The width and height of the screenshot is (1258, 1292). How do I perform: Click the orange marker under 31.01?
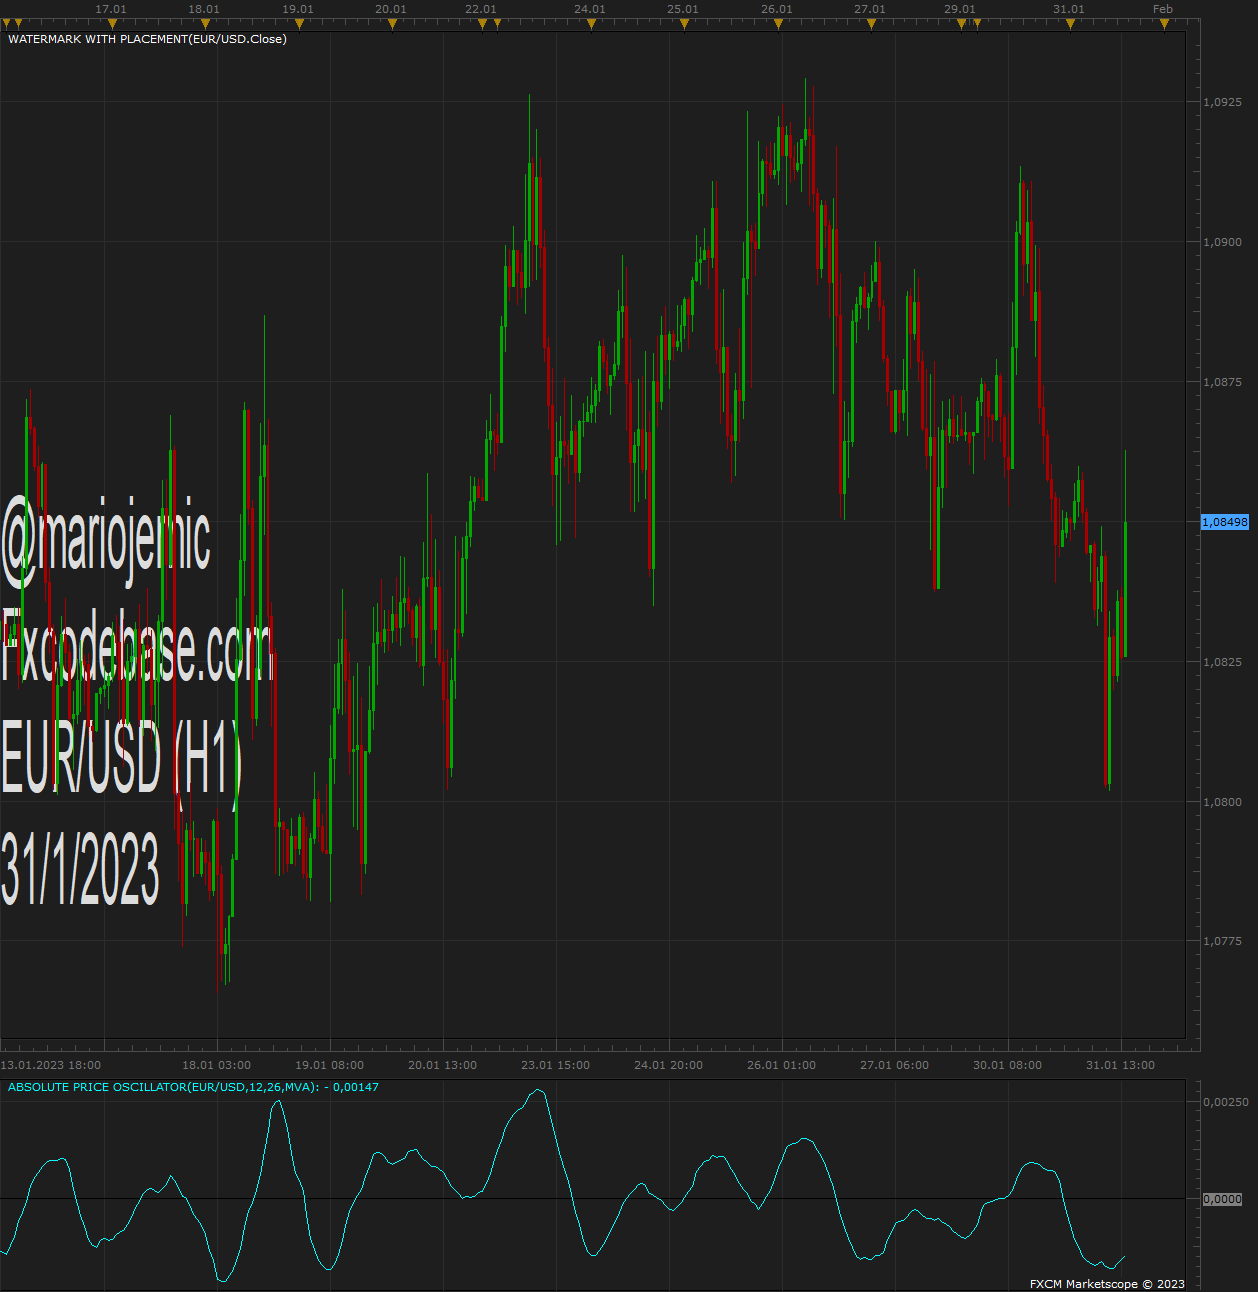(1069, 24)
